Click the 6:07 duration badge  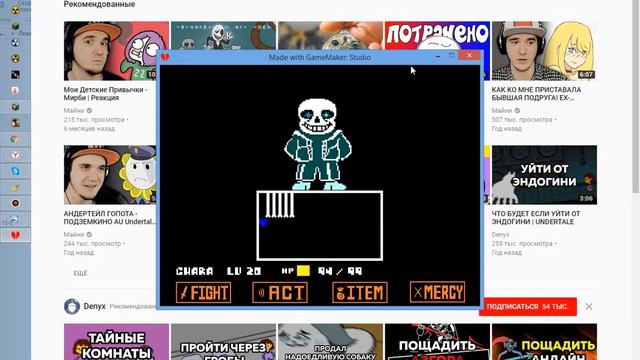[586, 75]
